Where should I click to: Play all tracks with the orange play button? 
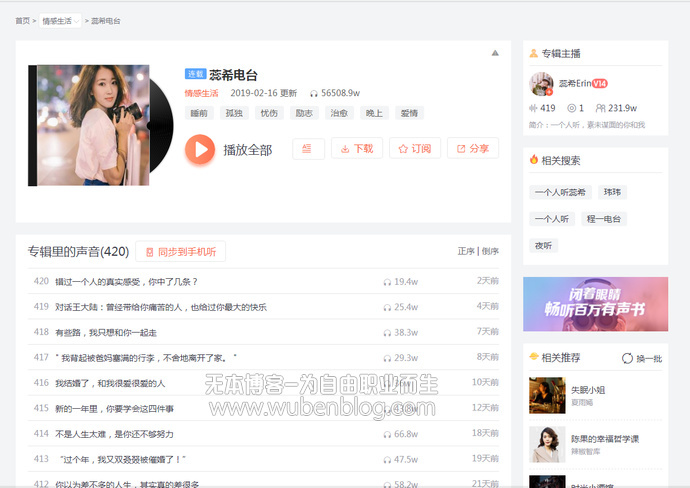200,149
